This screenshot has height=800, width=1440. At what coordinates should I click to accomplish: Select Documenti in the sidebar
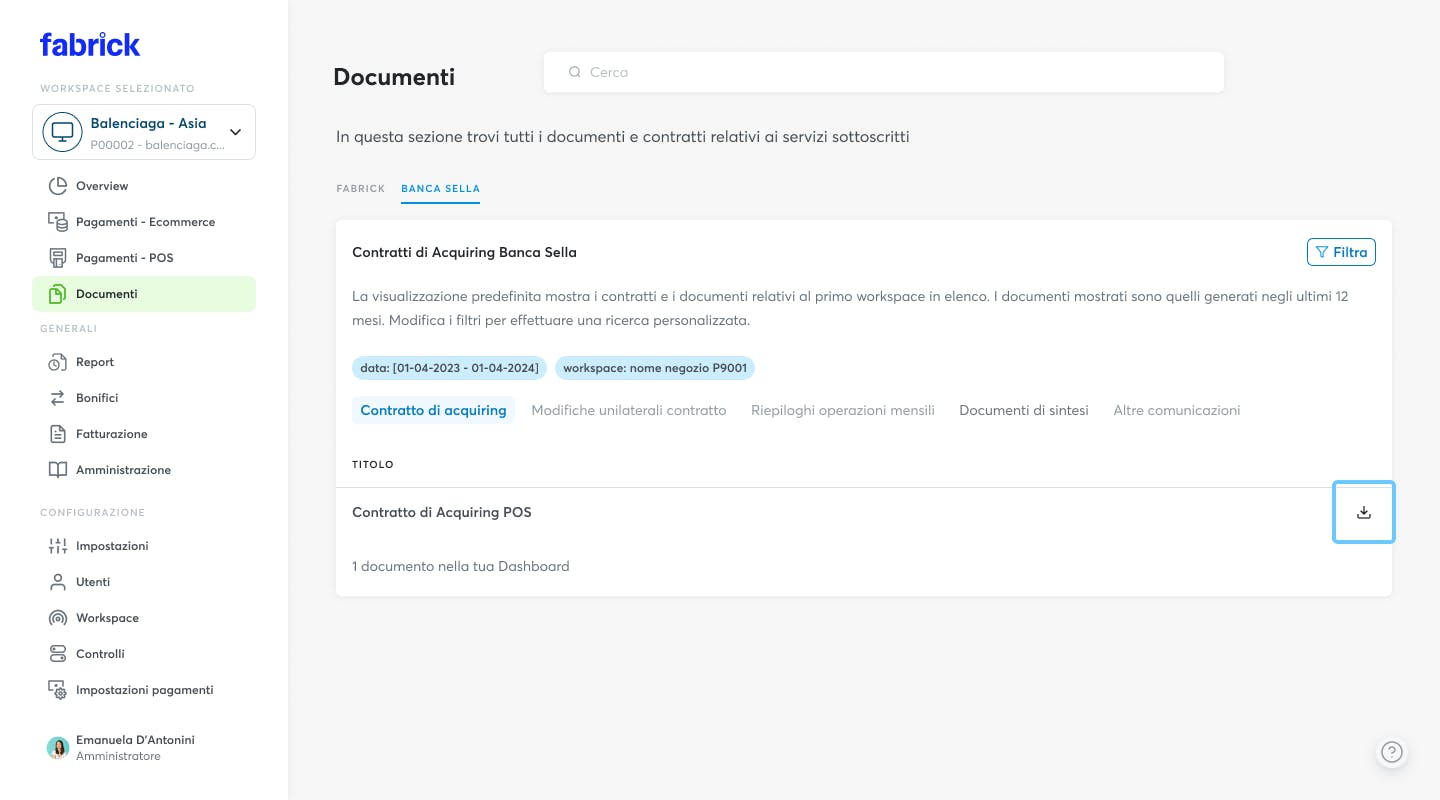[144, 294]
